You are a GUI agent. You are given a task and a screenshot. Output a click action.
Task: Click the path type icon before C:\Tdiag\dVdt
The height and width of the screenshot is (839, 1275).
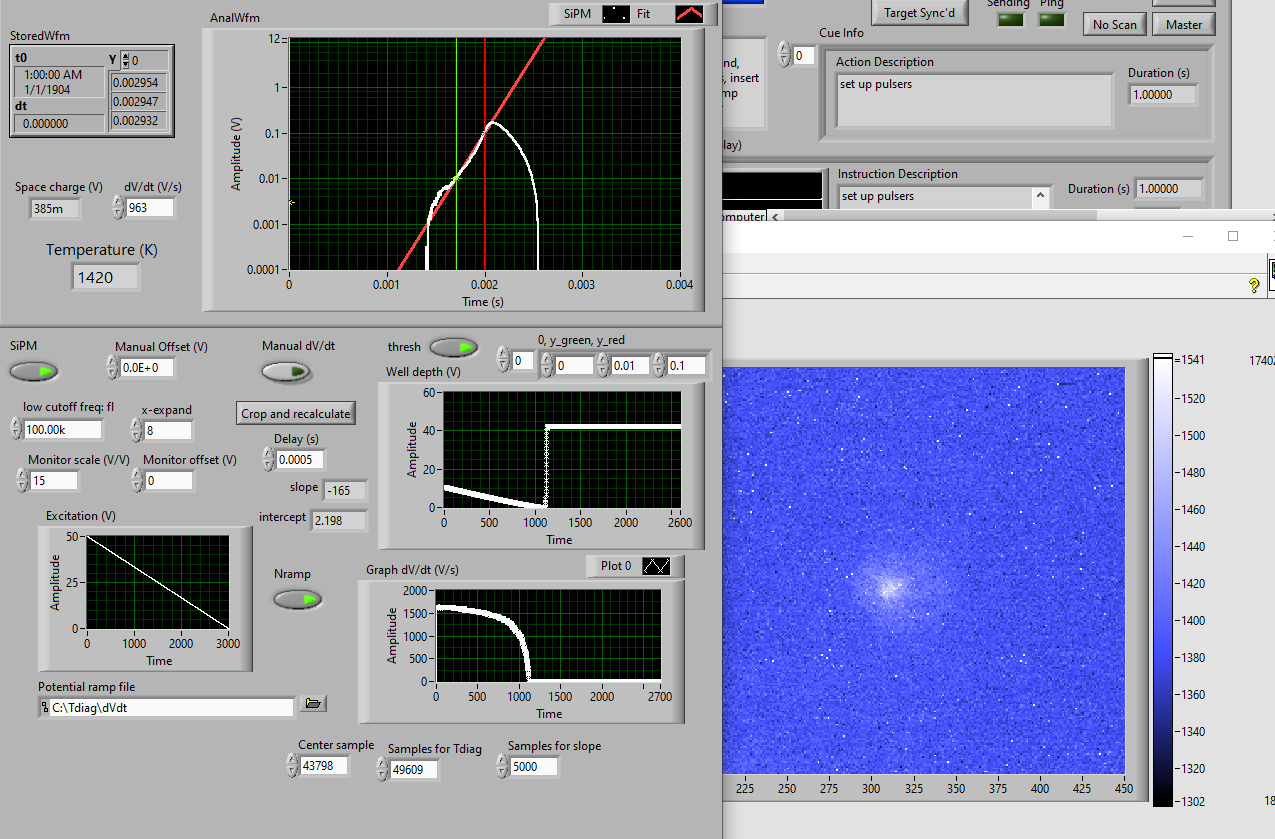pos(44,707)
